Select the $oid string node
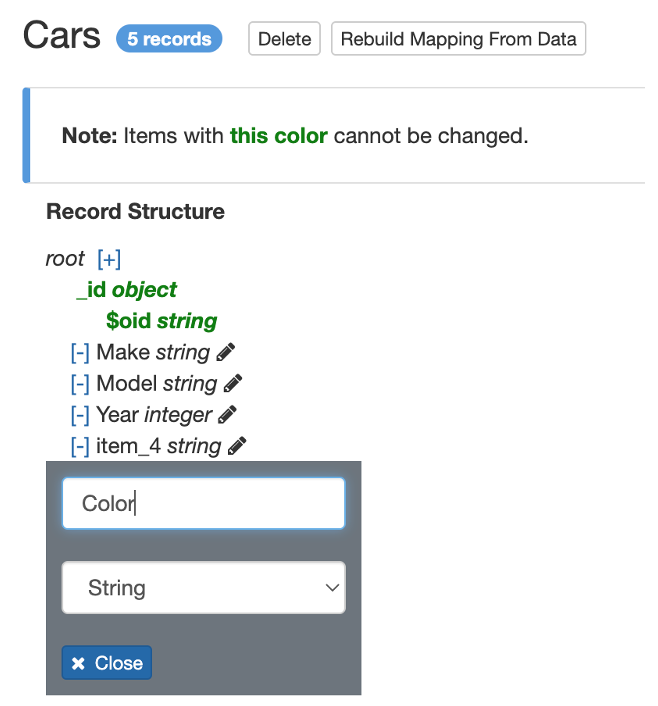658x706 pixels. pos(161,321)
